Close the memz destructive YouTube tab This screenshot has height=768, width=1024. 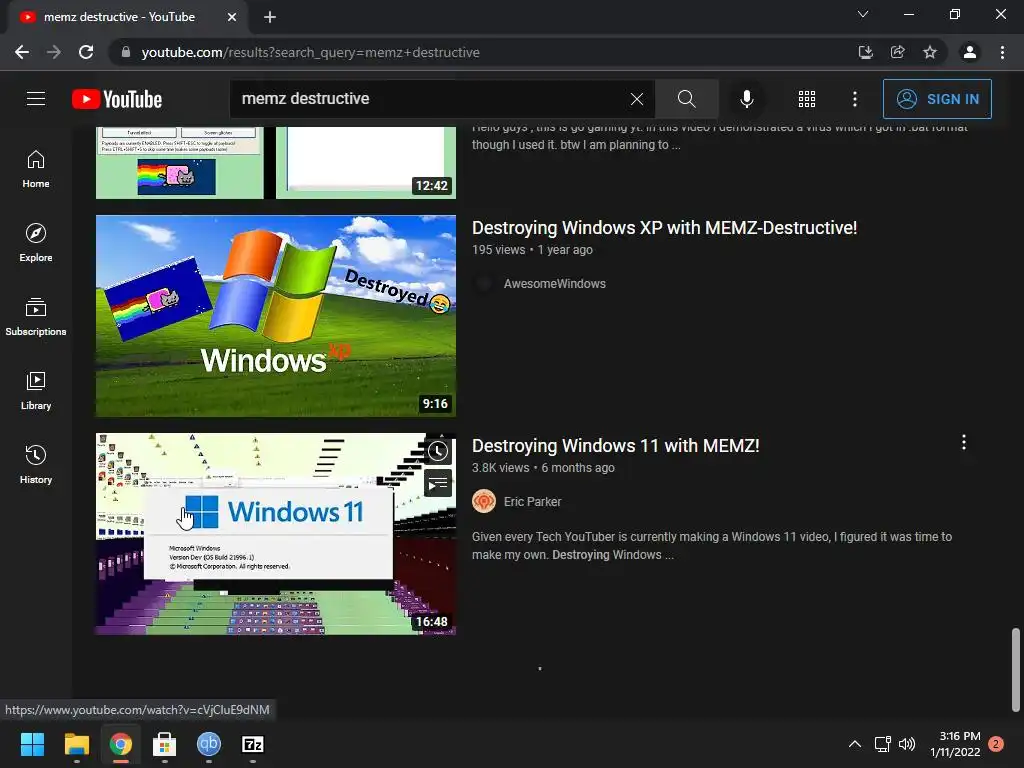232,17
